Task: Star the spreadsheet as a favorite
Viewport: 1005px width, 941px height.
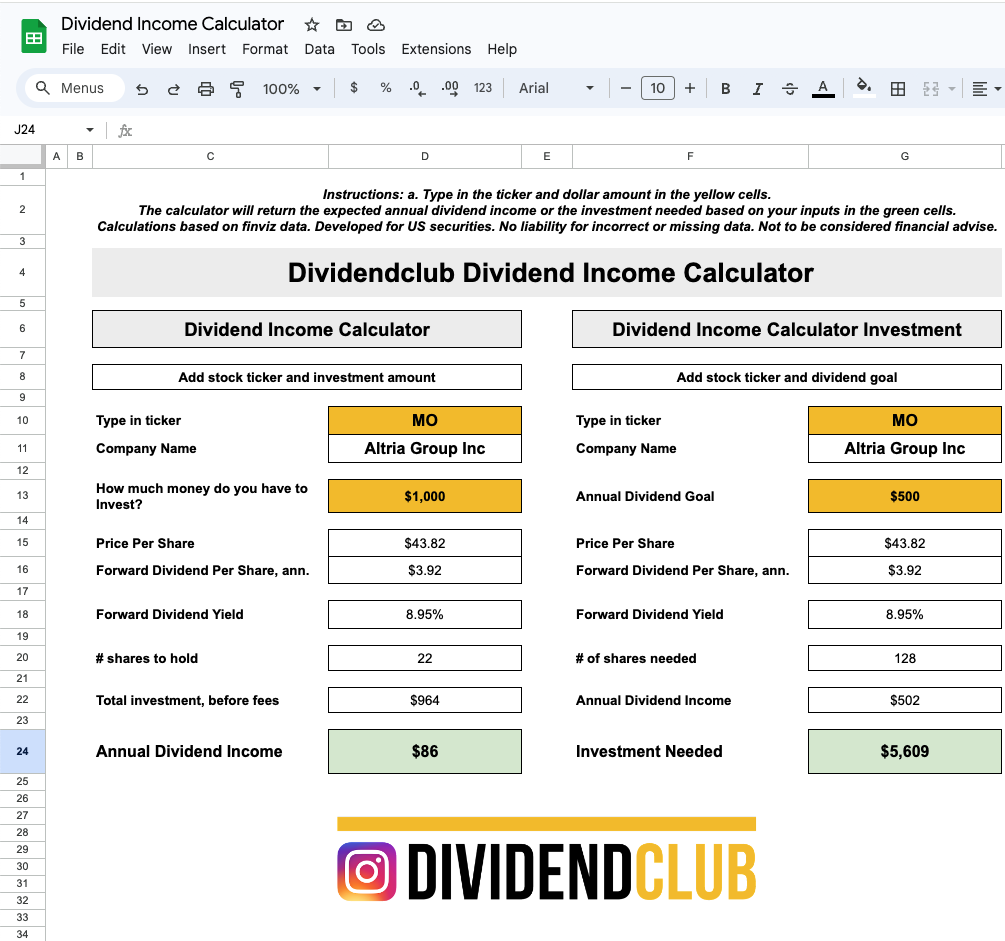Action: tap(311, 24)
